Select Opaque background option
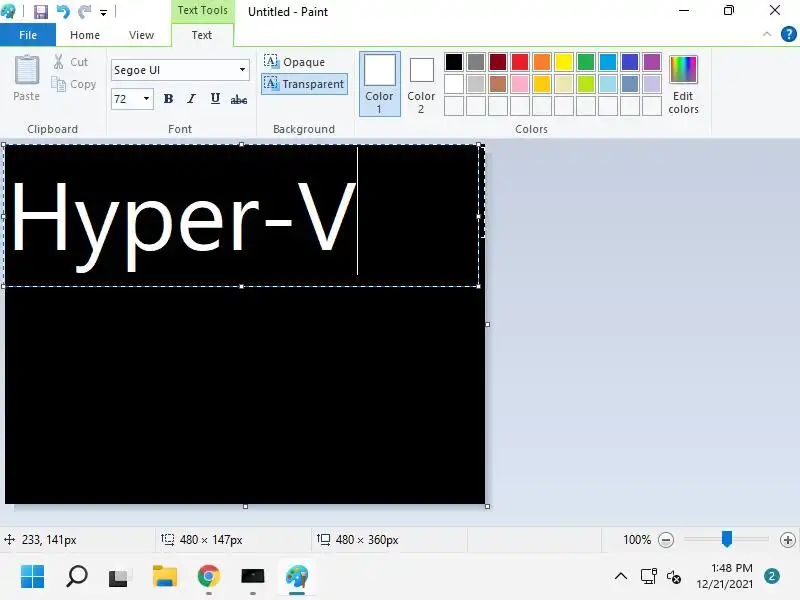The width and height of the screenshot is (800, 600). pos(294,62)
